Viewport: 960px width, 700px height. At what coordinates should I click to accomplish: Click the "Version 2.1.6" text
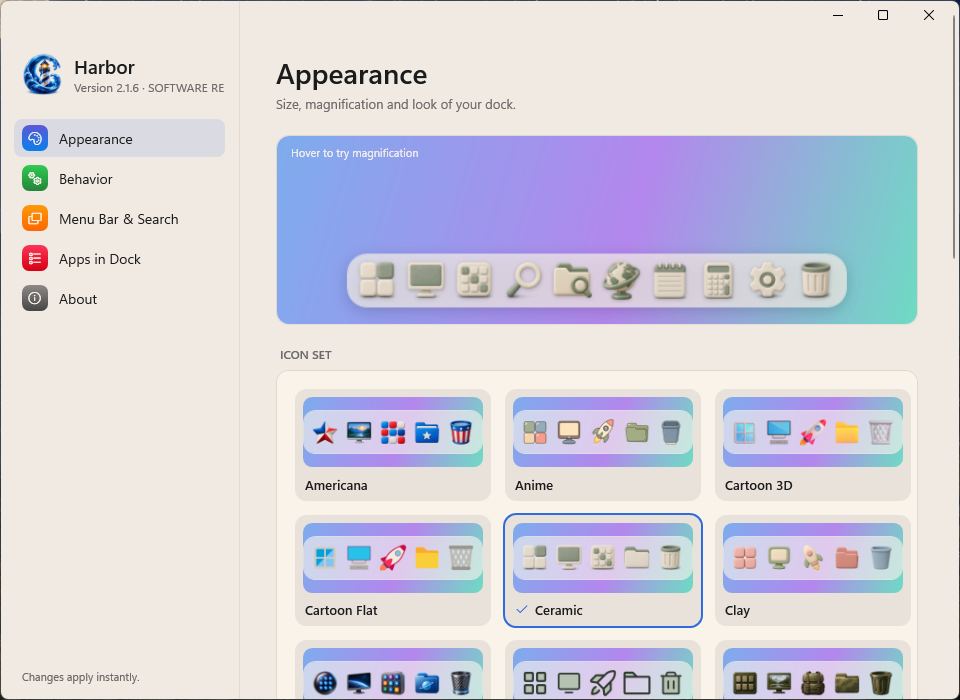click(107, 88)
